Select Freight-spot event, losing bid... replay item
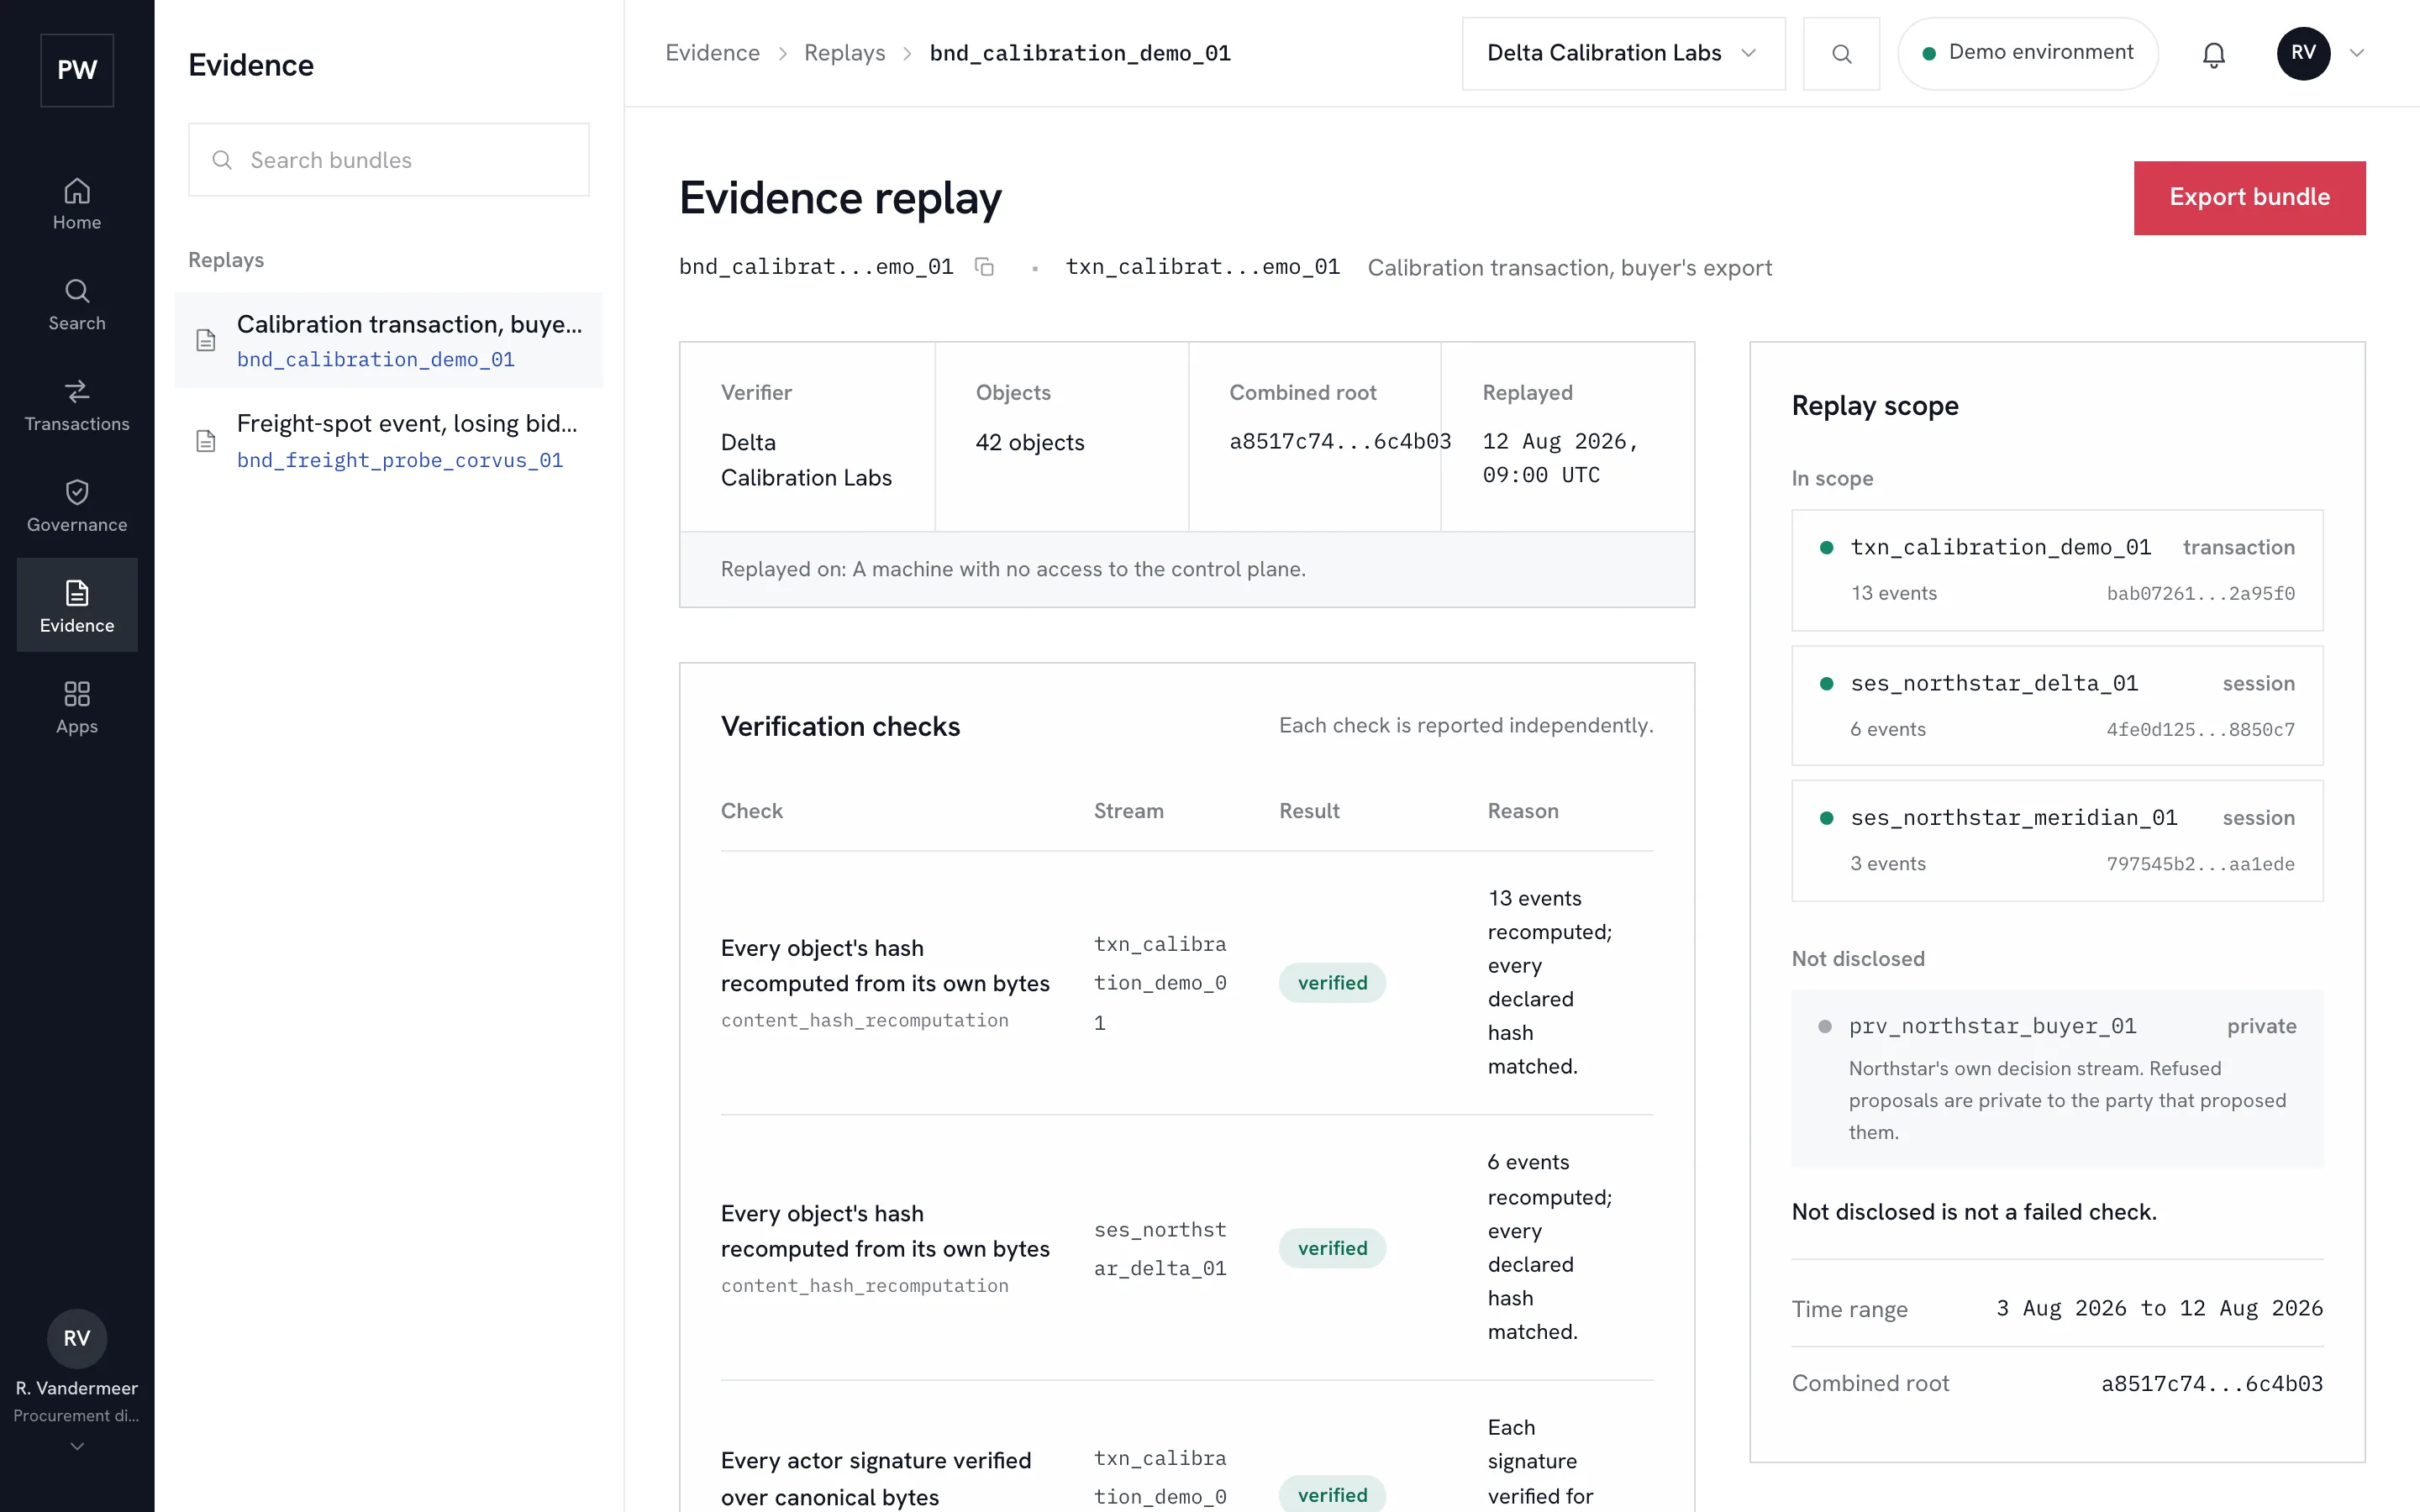 click(388, 440)
